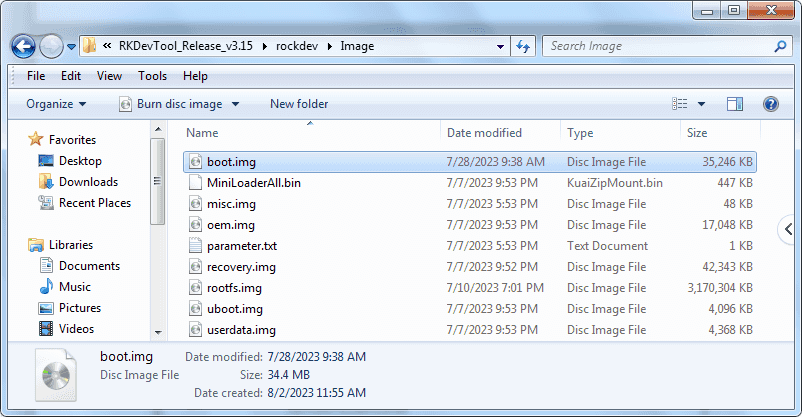Open the Tools menu
The height and width of the screenshot is (417, 802).
[x=152, y=76]
